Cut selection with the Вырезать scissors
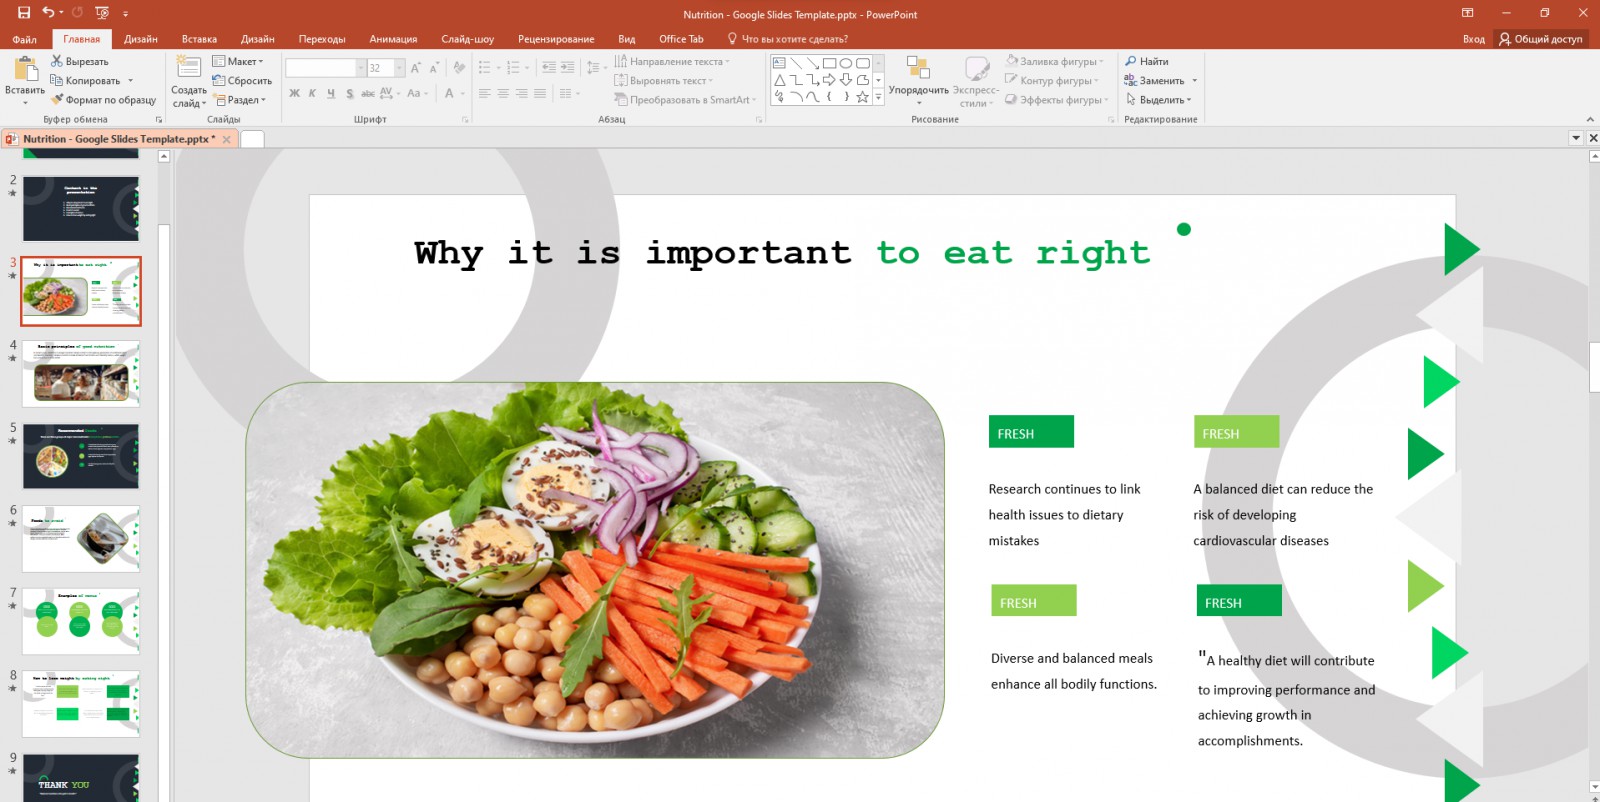Screen dimensions: 1600x802 (x=79, y=62)
